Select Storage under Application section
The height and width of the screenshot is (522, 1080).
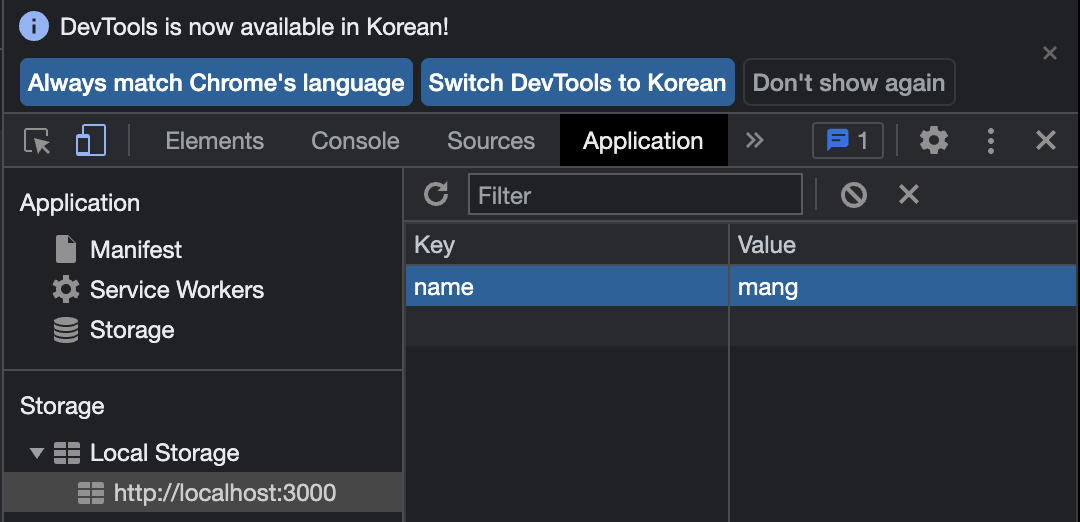tap(132, 331)
